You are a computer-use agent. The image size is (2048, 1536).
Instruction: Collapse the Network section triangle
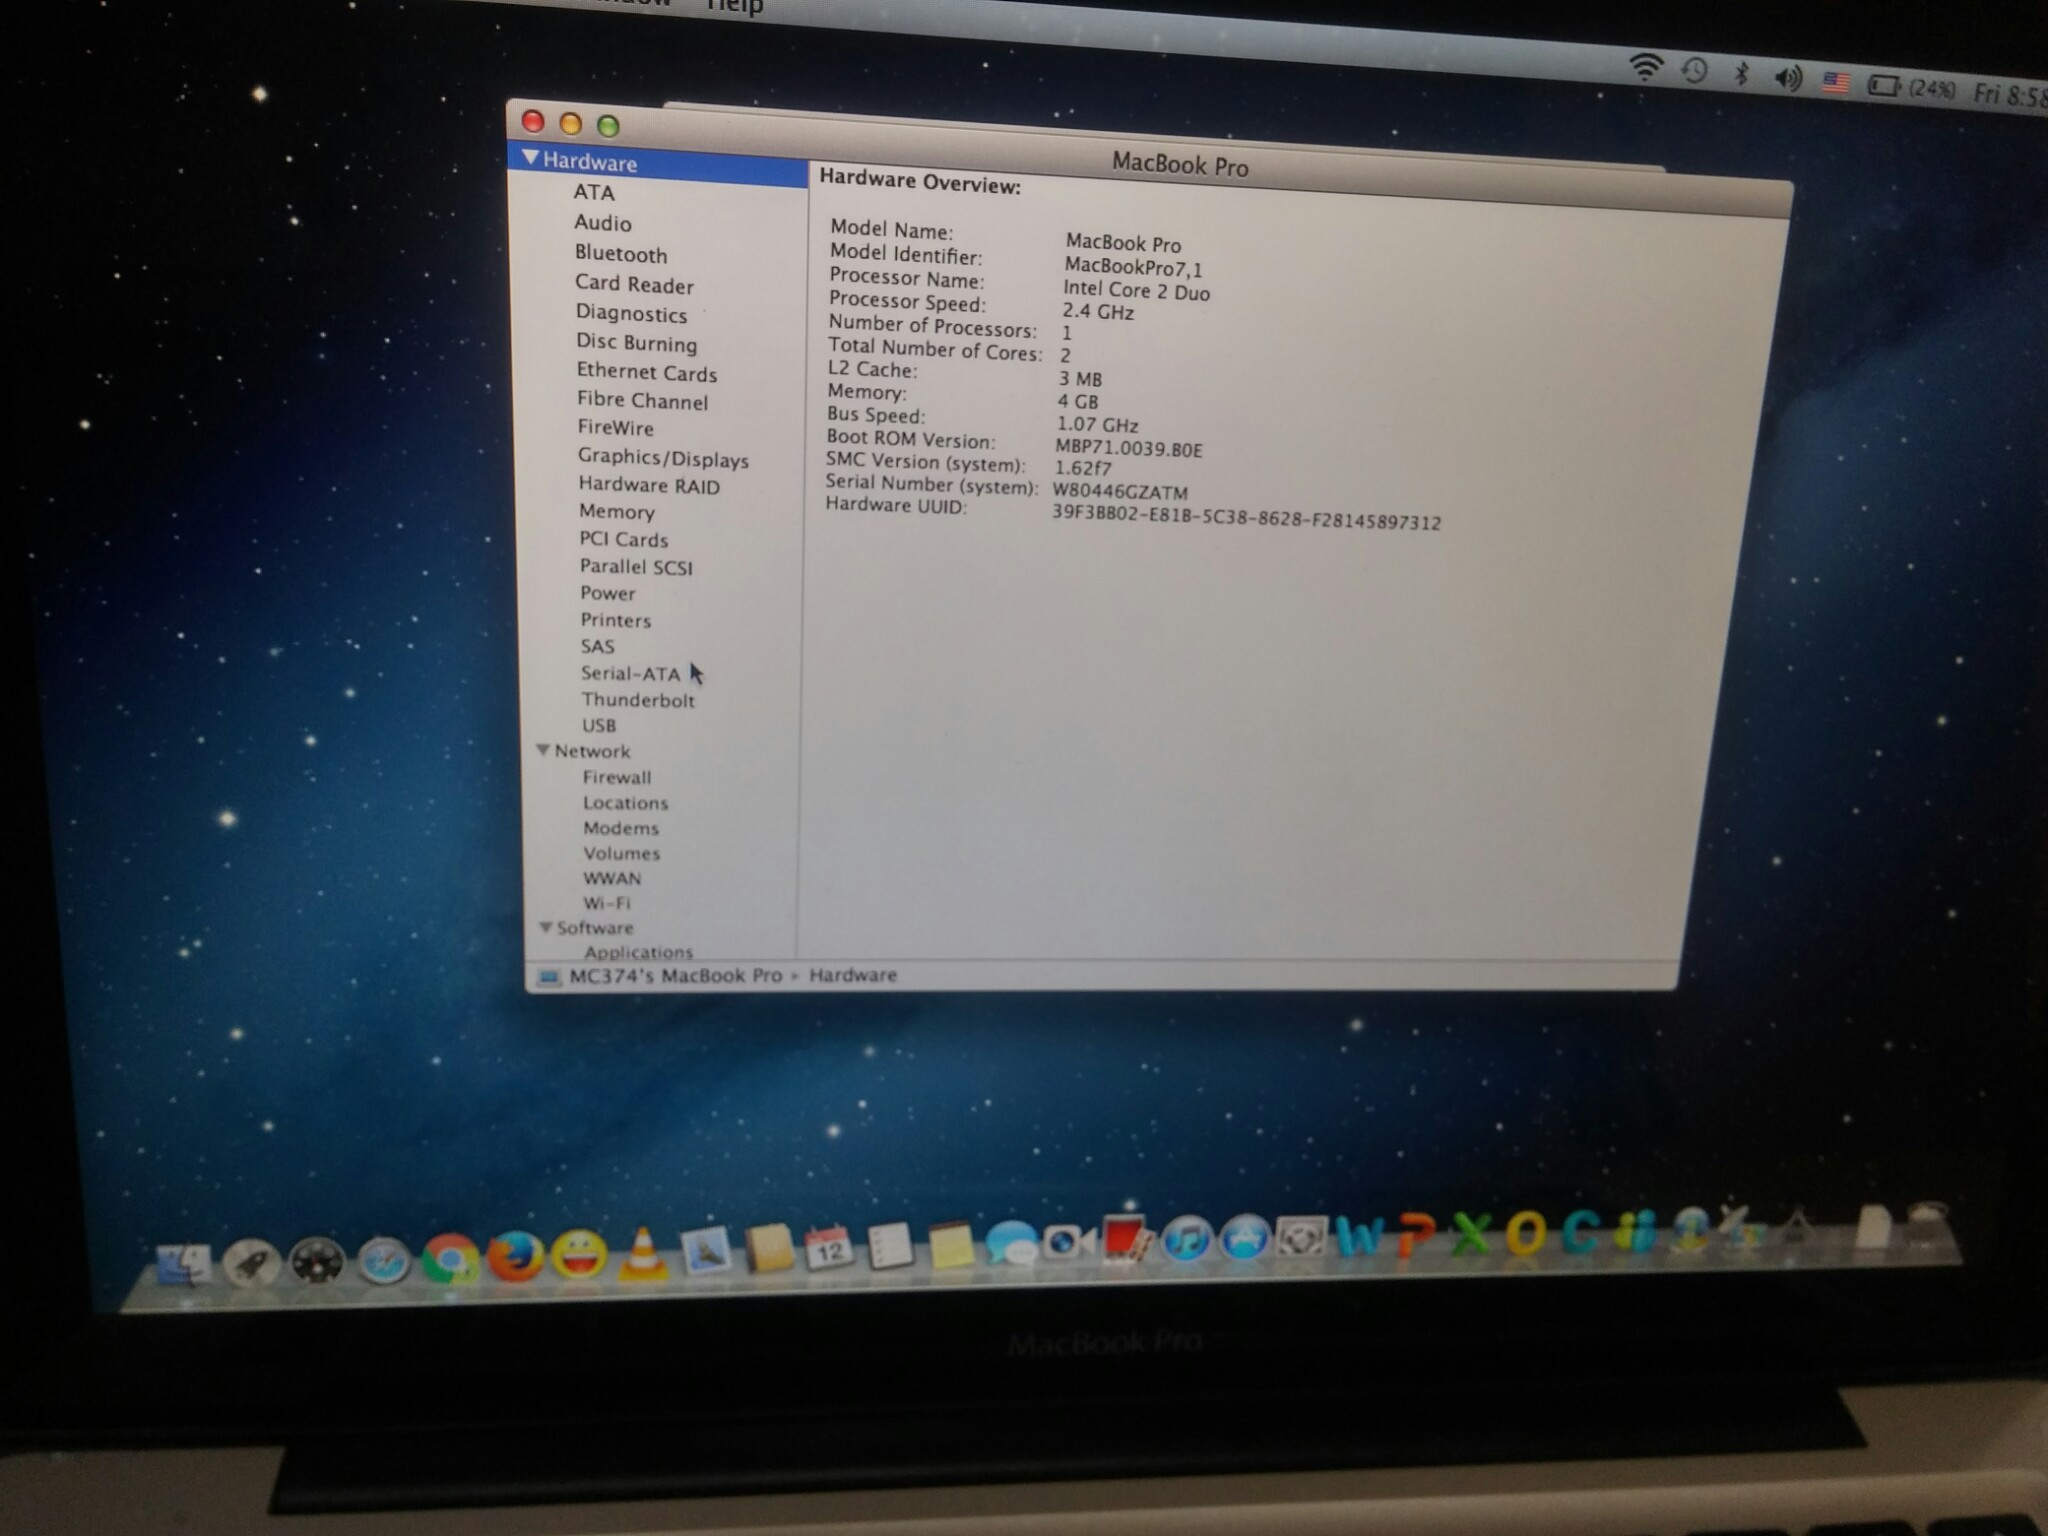click(544, 750)
